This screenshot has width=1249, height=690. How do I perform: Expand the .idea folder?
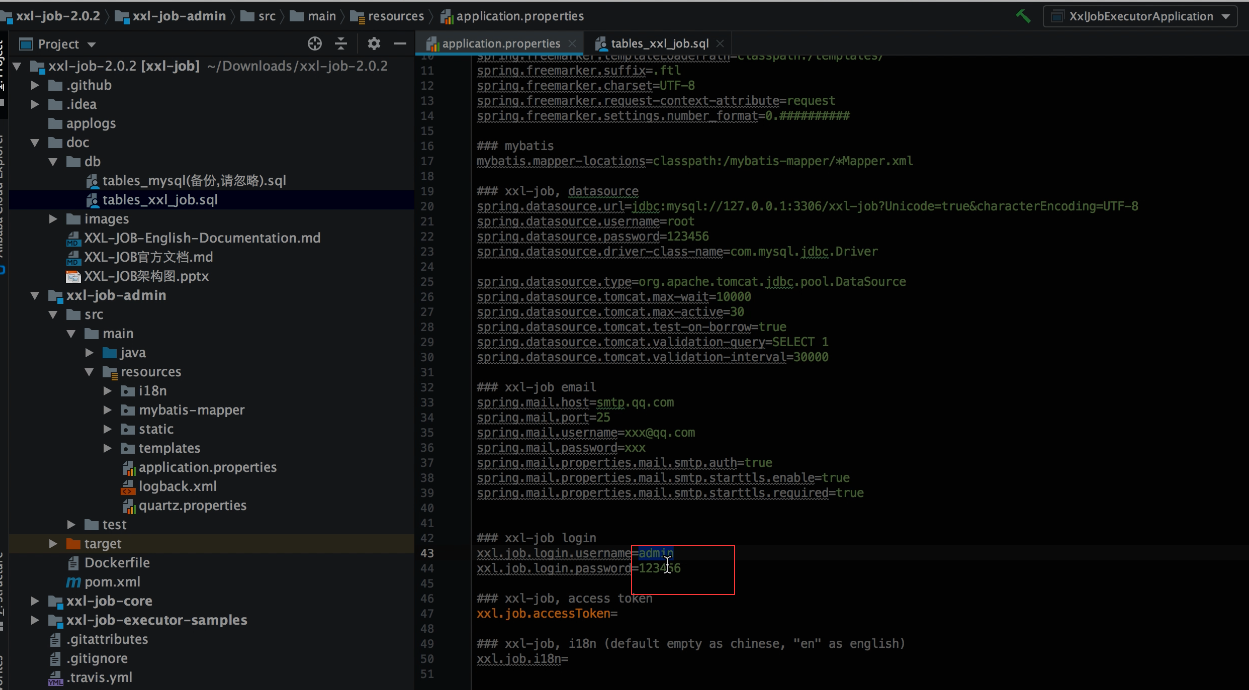(36, 104)
